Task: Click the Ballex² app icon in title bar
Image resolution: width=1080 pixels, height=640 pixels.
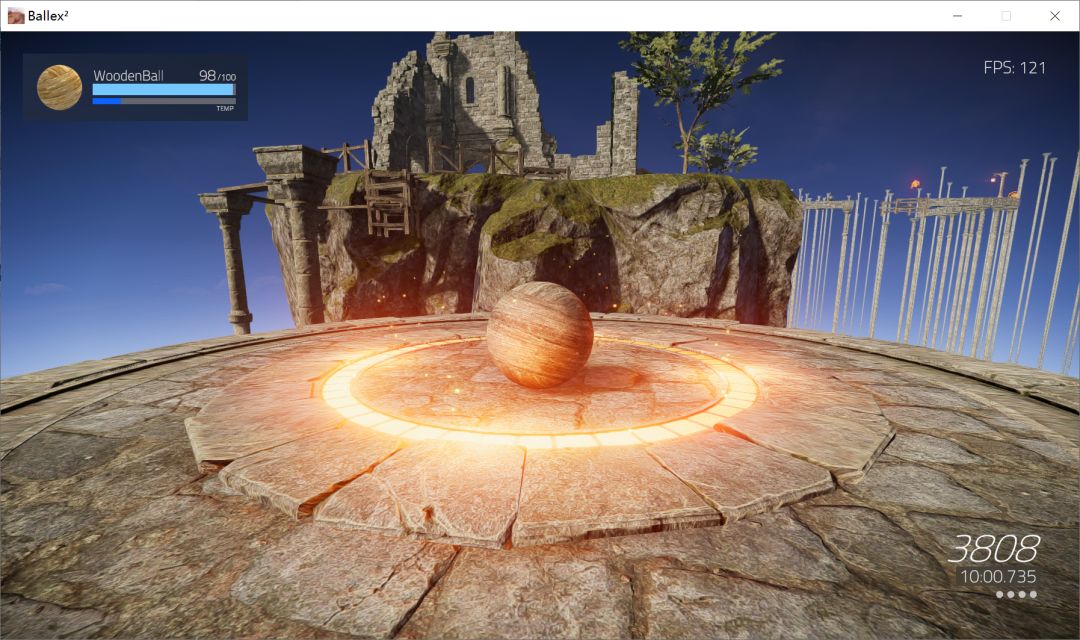Action: click(x=16, y=15)
